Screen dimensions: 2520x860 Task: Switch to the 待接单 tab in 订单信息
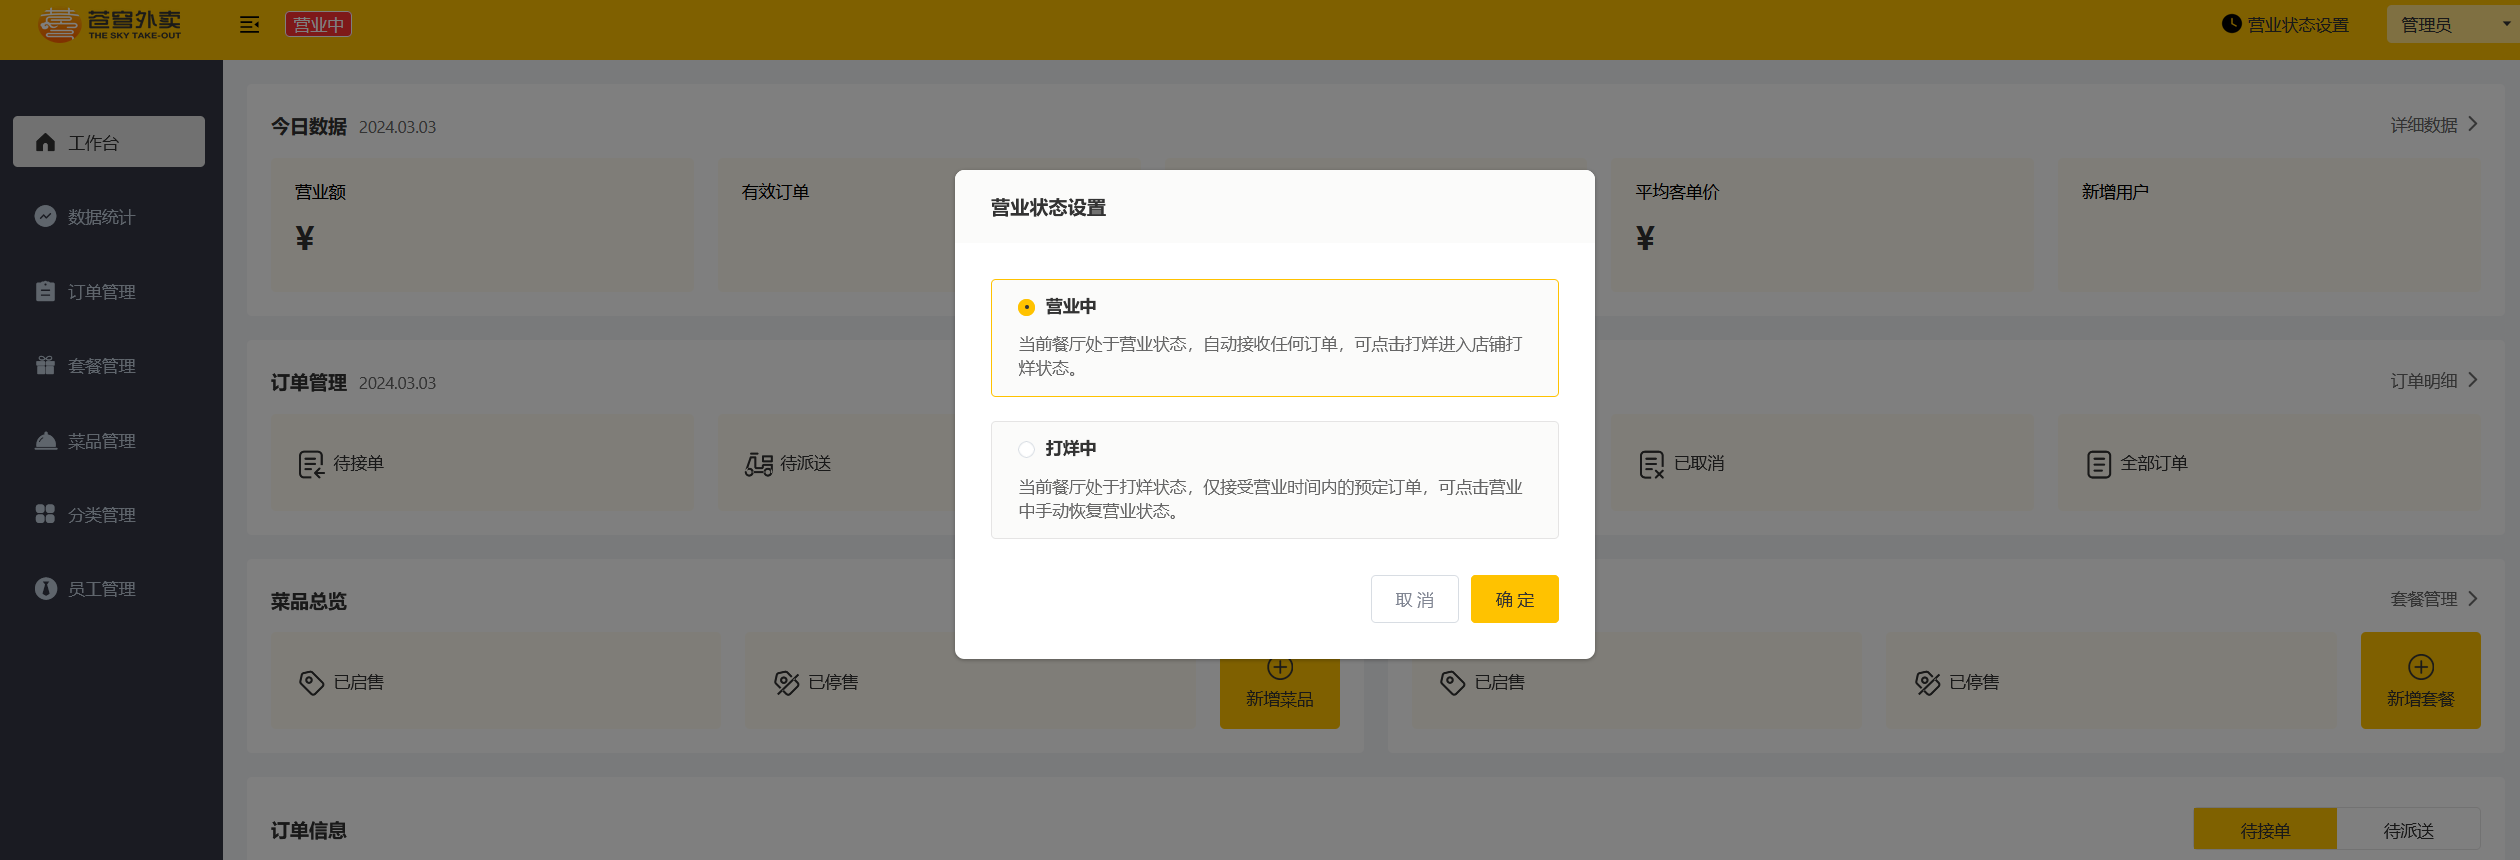2265,830
